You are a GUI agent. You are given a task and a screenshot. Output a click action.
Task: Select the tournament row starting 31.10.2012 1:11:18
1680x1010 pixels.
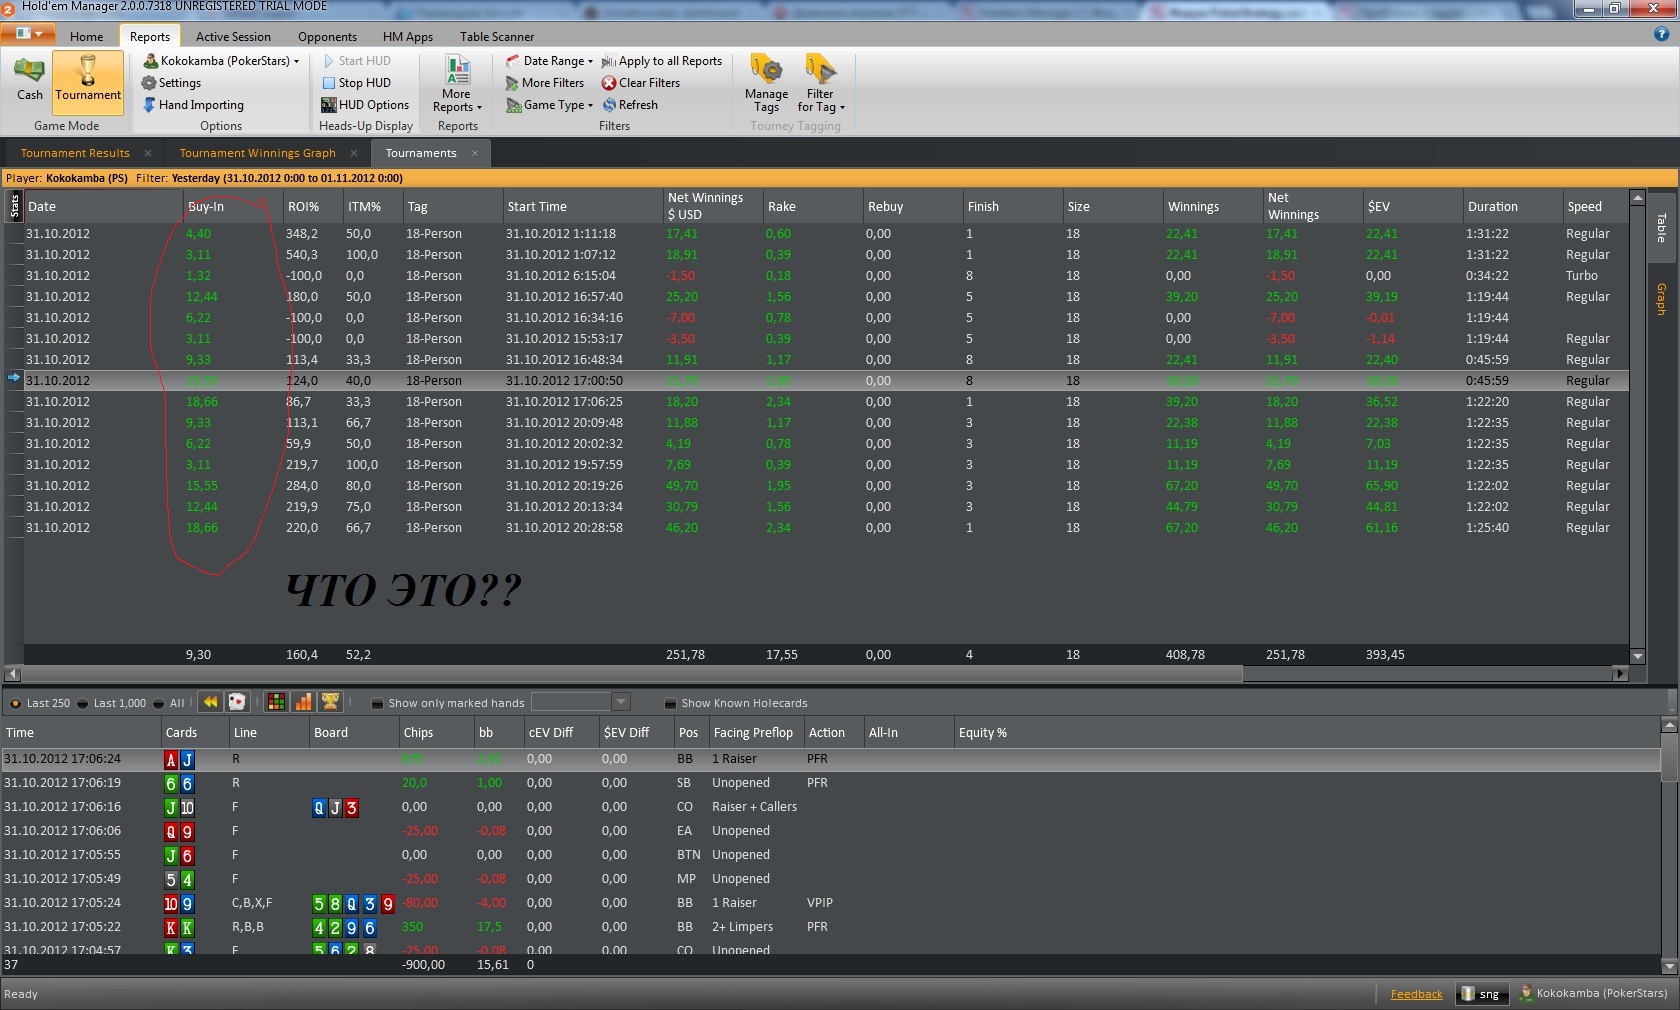coord(826,234)
